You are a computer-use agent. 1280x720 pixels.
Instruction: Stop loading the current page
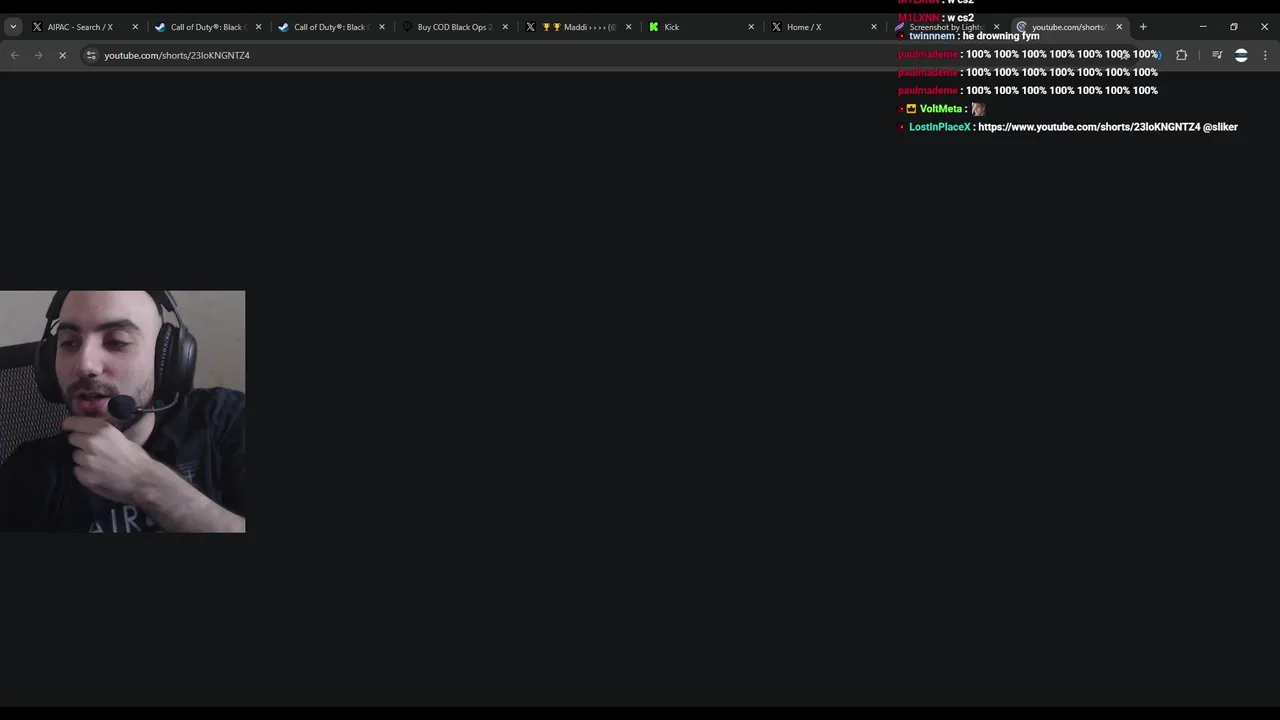click(x=62, y=55)
